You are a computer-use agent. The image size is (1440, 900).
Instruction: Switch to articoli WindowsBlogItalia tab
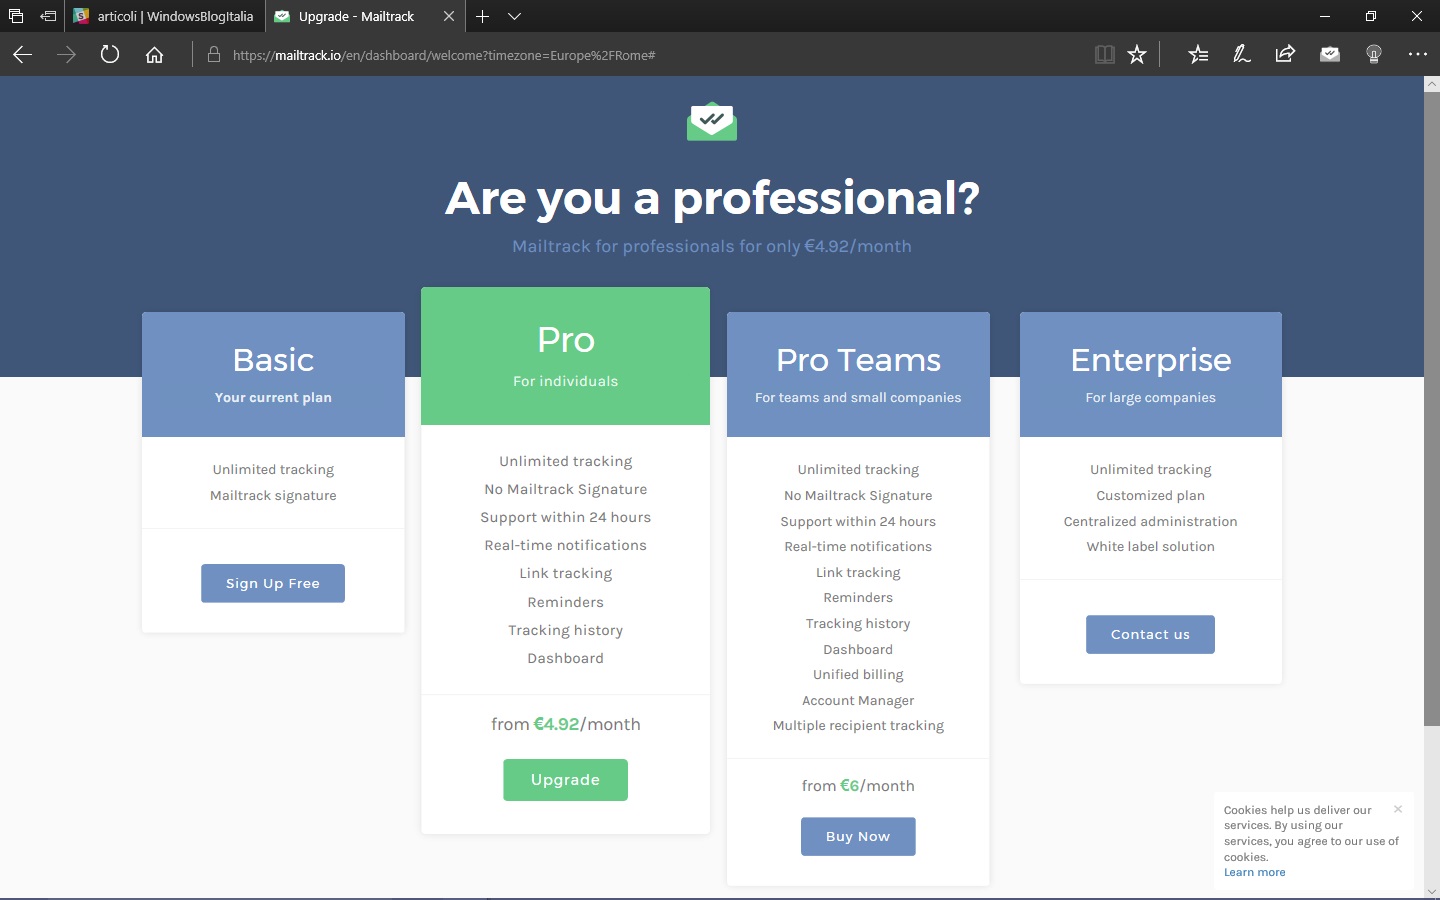165,16
